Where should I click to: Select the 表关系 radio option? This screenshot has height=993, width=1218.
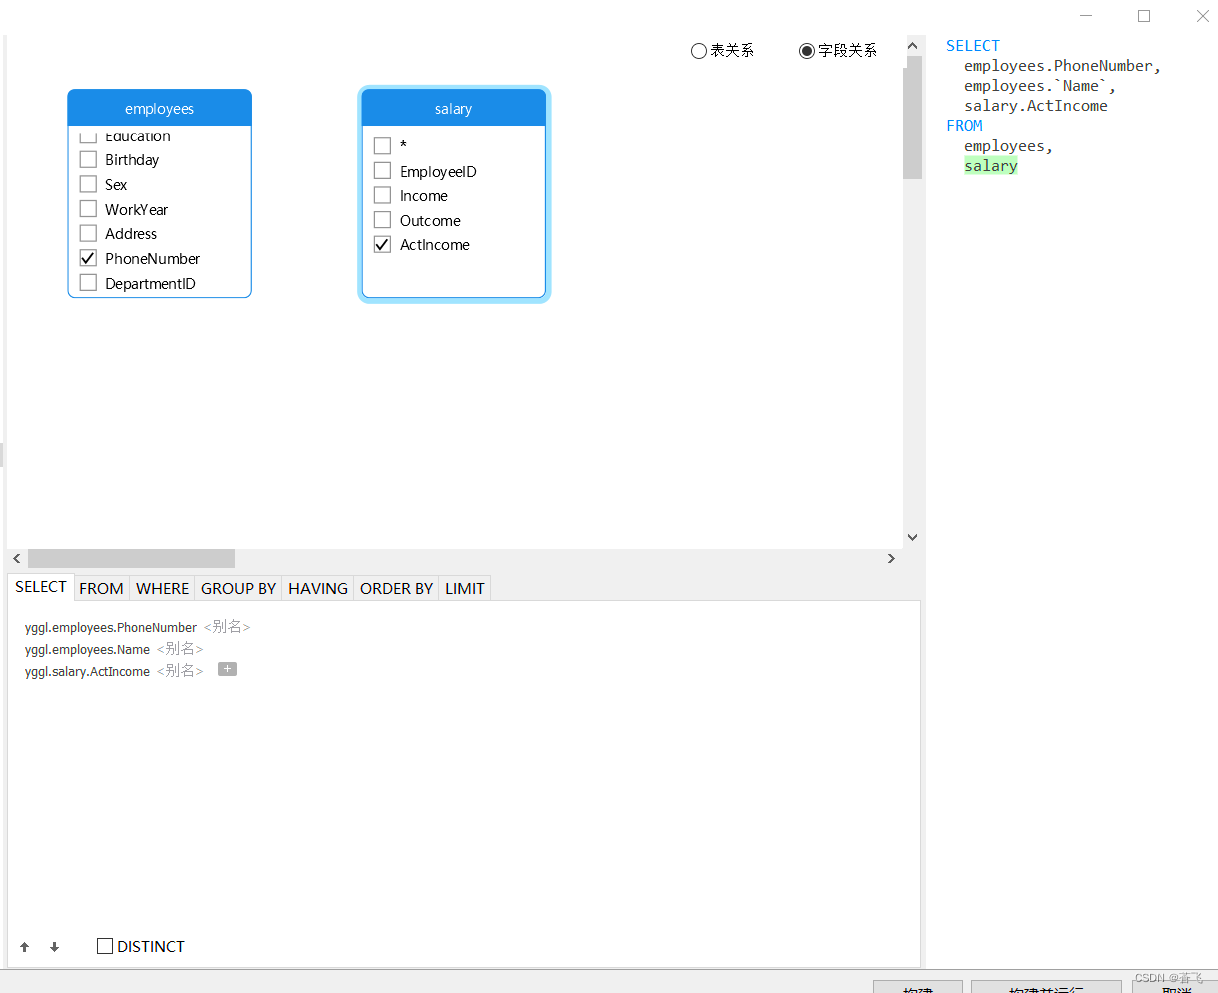pyautogui.click(x=699, y=51)
